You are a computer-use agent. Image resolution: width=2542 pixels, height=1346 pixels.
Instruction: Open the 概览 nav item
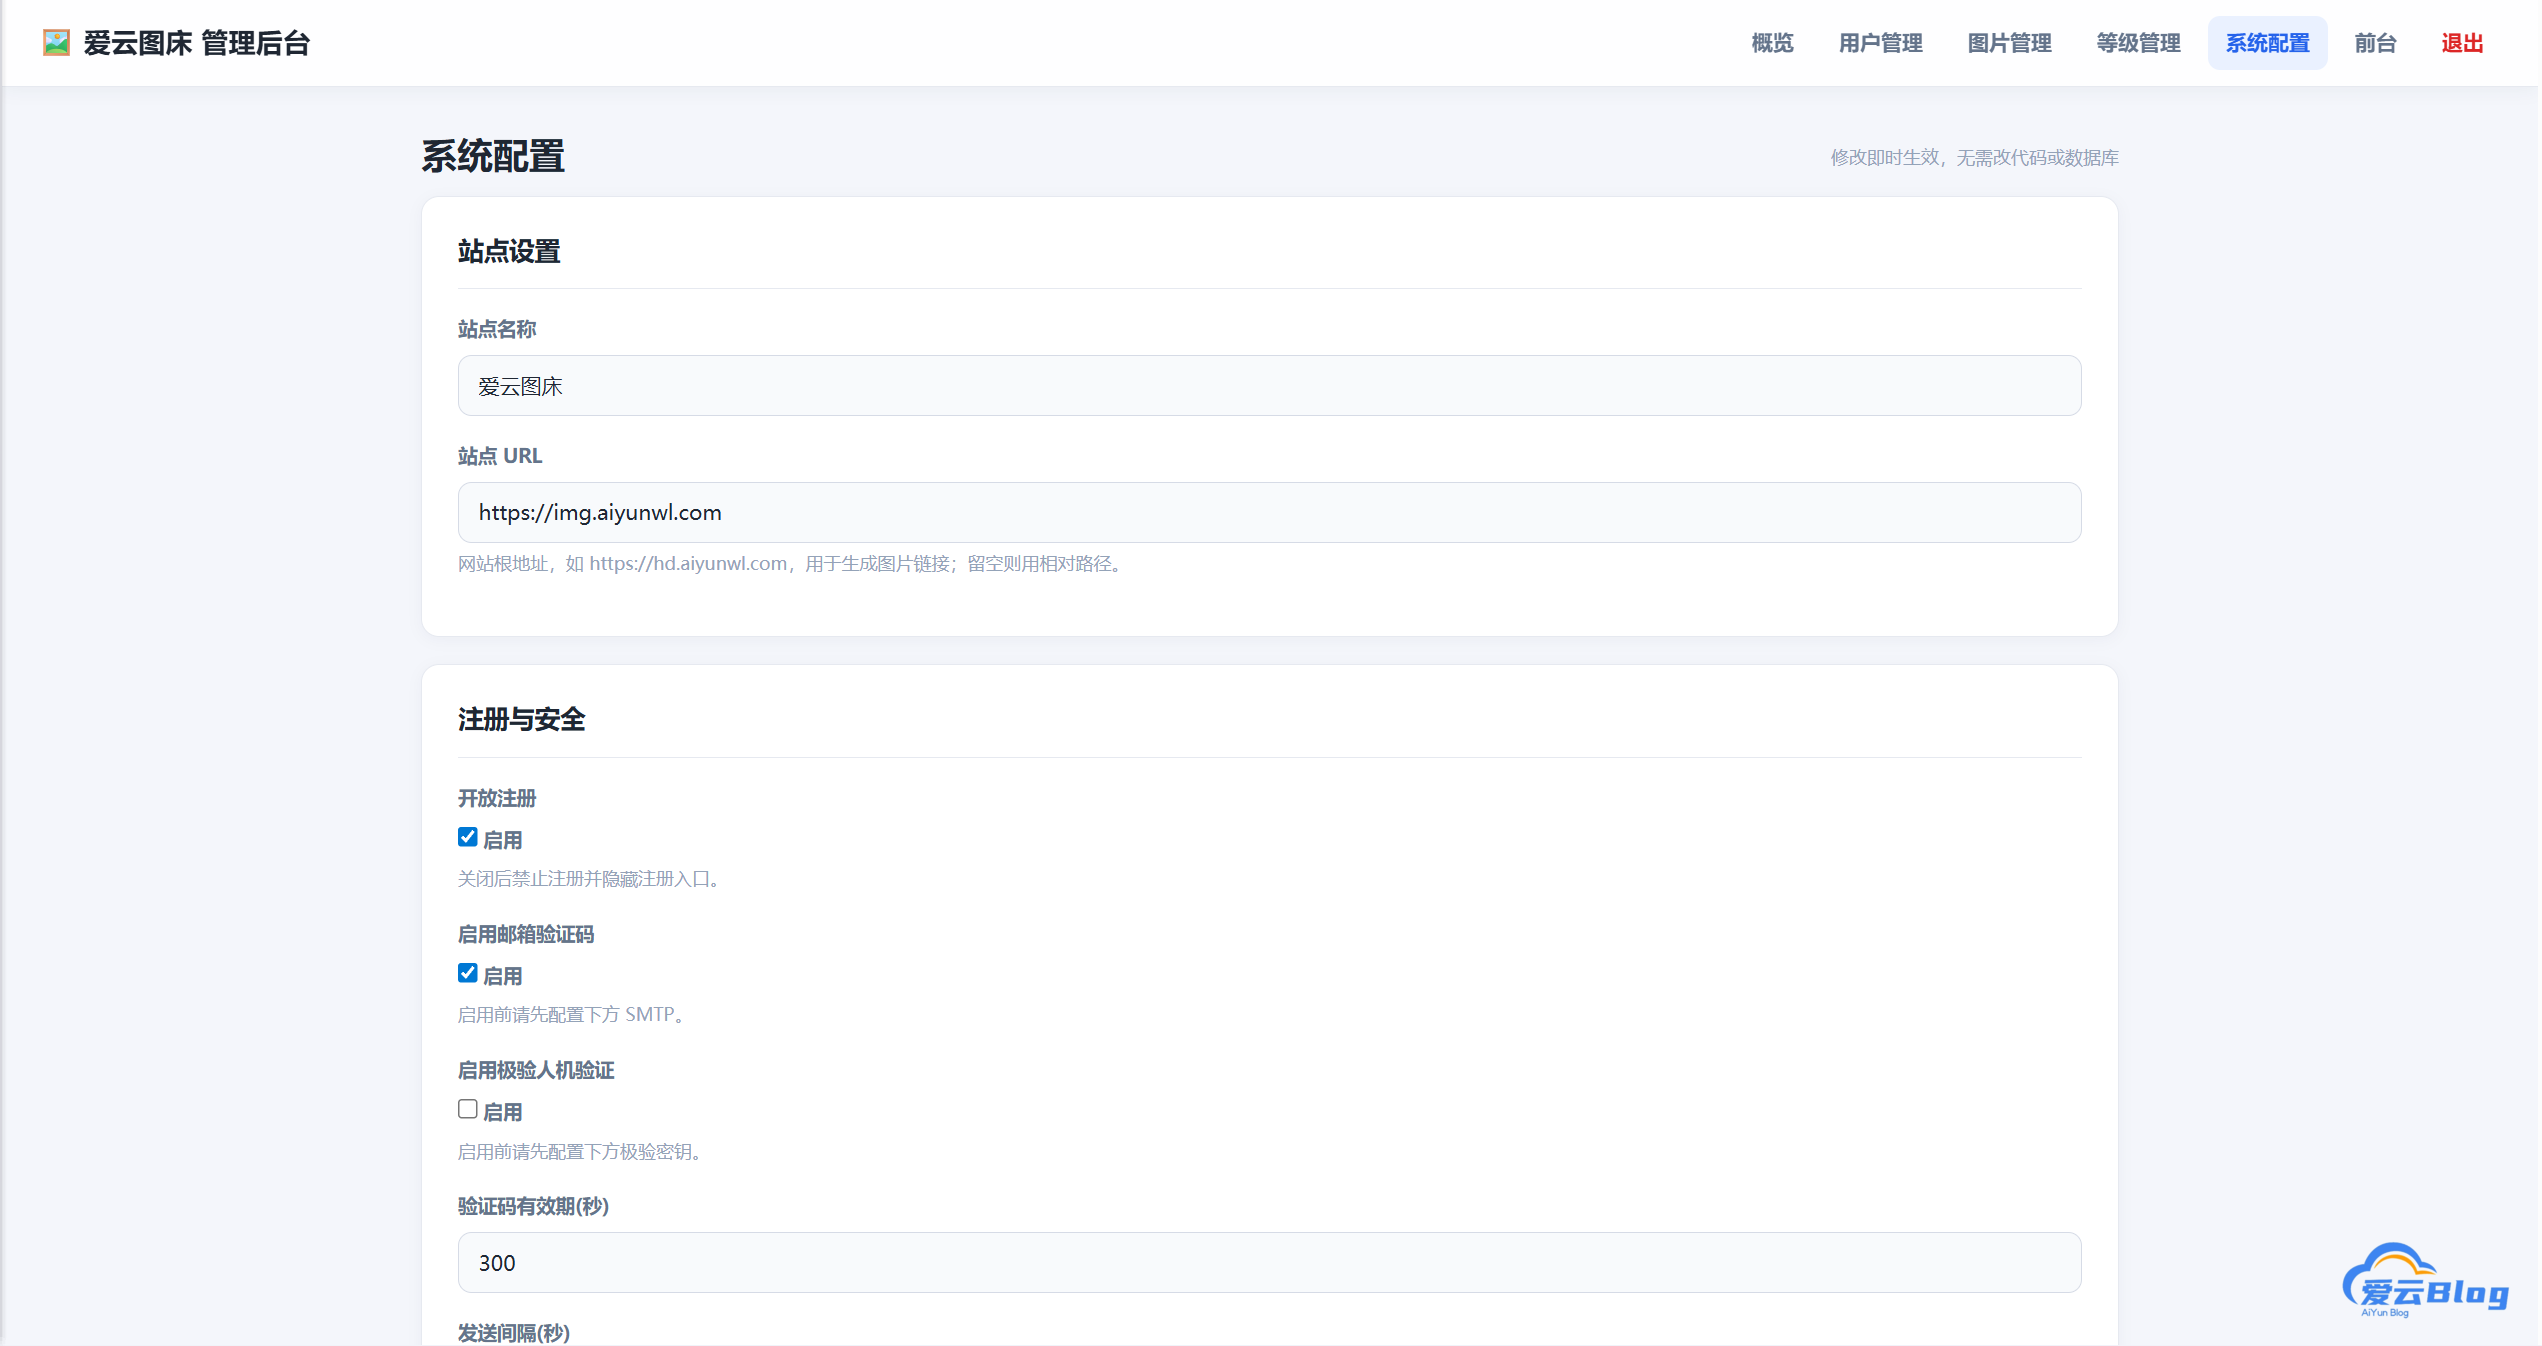pyautogui.click(x=1772, y=43)
